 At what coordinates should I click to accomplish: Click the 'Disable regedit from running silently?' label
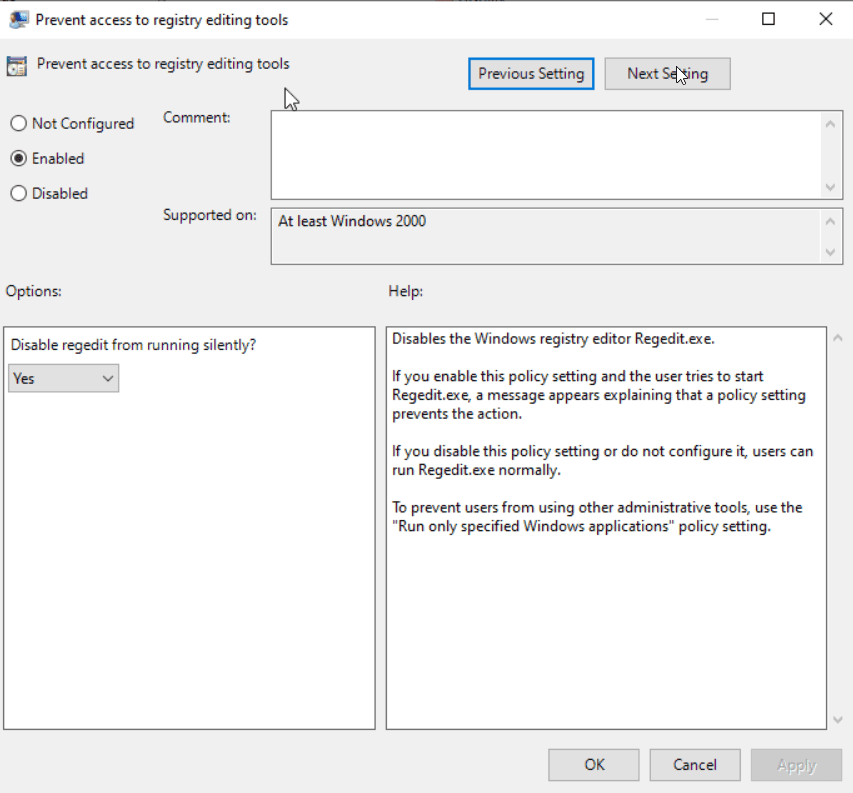point(133,345)
